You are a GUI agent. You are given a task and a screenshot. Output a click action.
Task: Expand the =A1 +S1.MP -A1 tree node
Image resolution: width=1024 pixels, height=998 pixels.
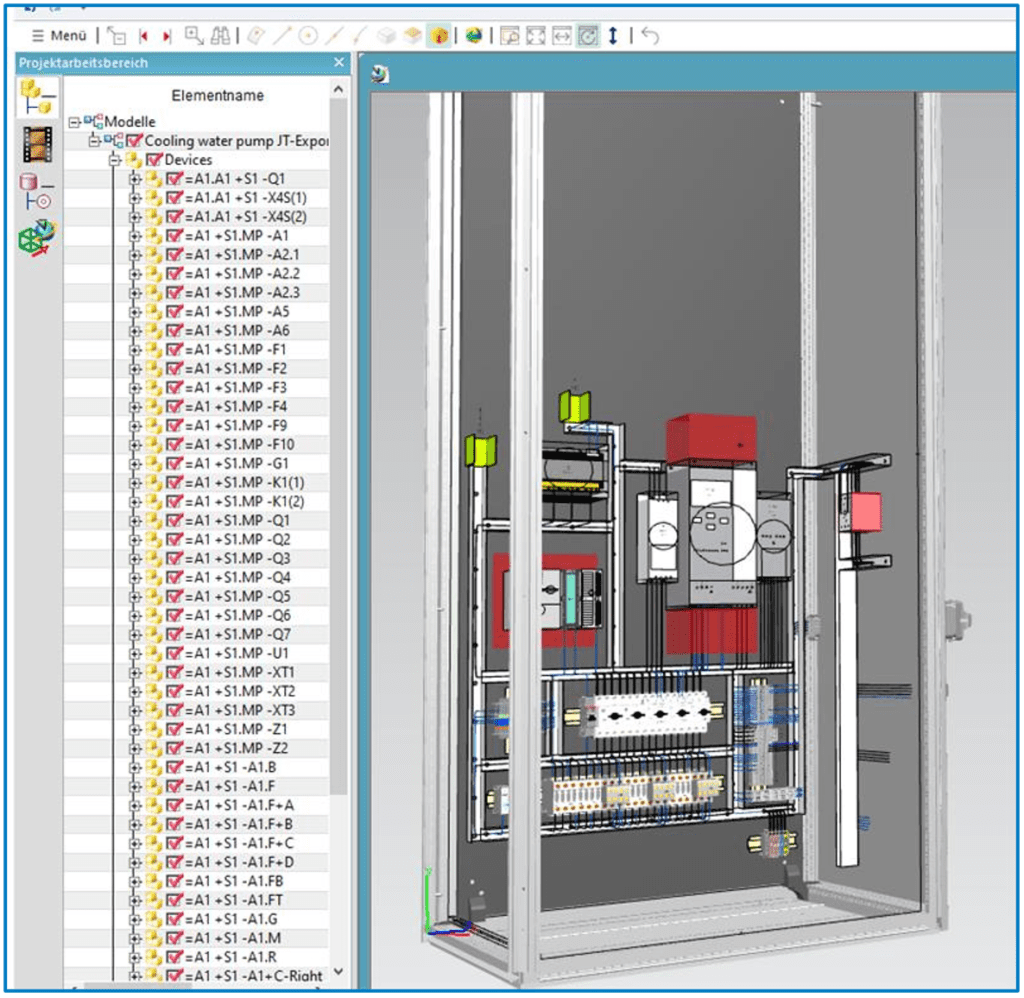[x=135, y=236]
